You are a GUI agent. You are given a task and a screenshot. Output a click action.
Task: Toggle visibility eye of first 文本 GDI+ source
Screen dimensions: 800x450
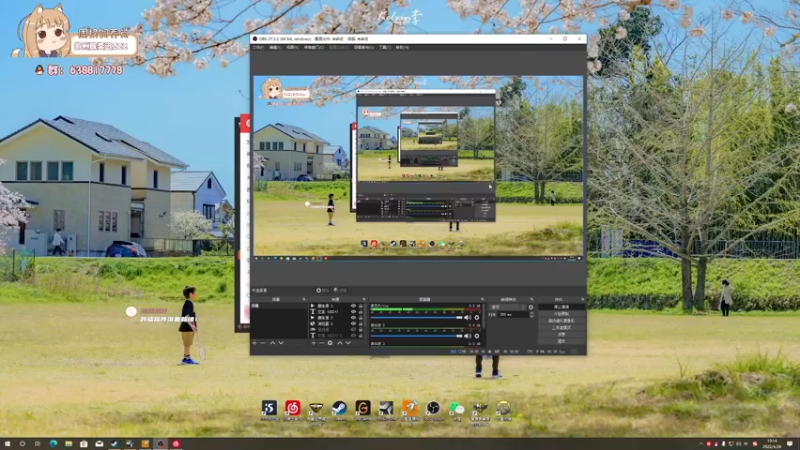pyautogui.click(x=354, y=312)
